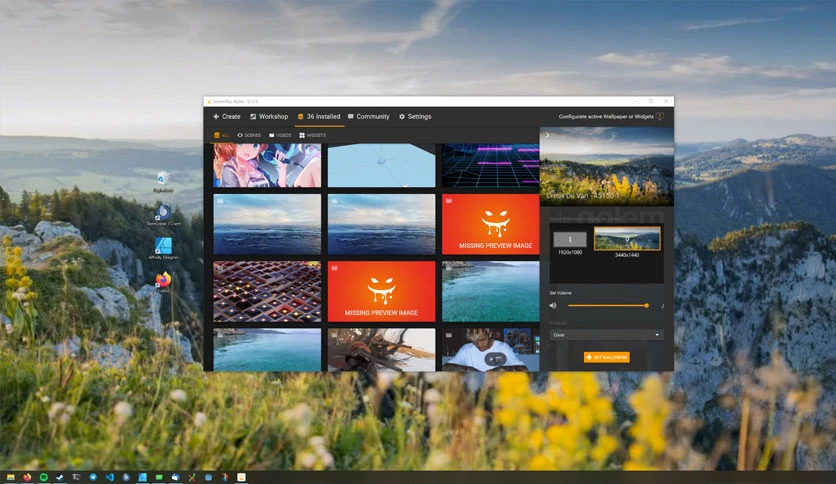The height and width of the screenshot is (484, 836).
Task: Filter installed content by Videos
Action: (x=280, y=135)
